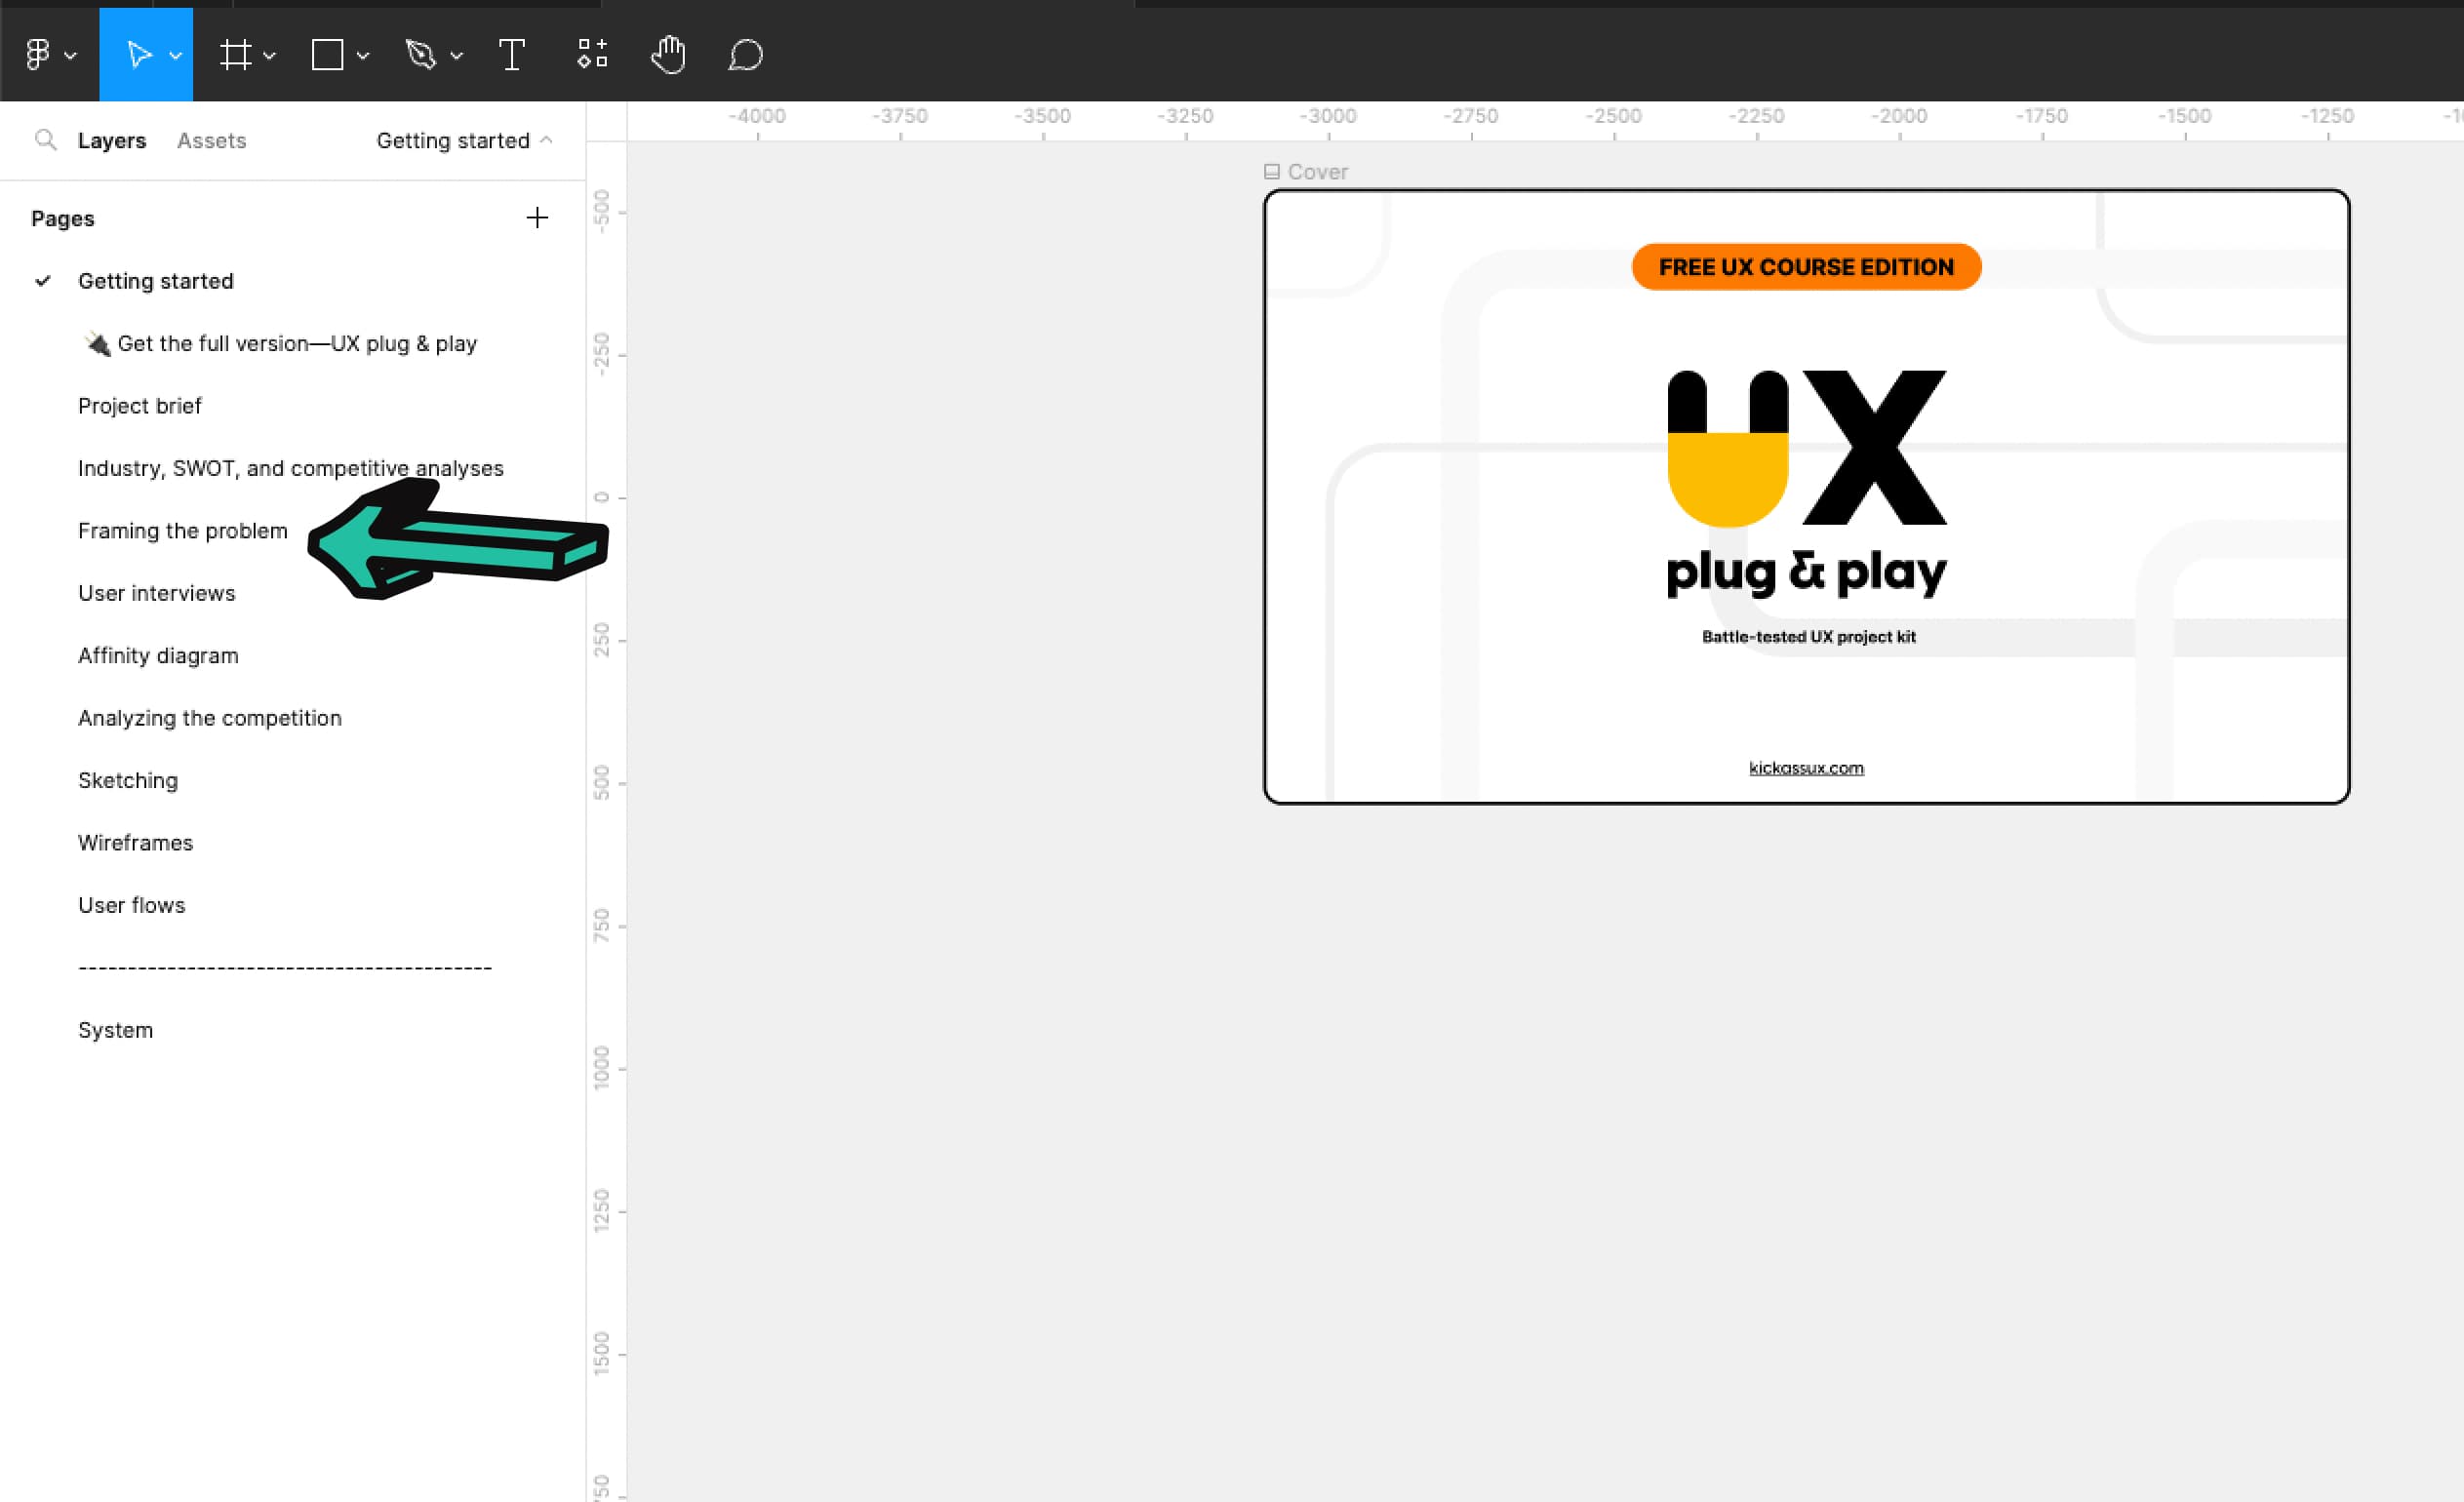Viewport: 2464px width, 1502px height.
Task: Open search in the Layers panel
Action: [x=46, y=140]
